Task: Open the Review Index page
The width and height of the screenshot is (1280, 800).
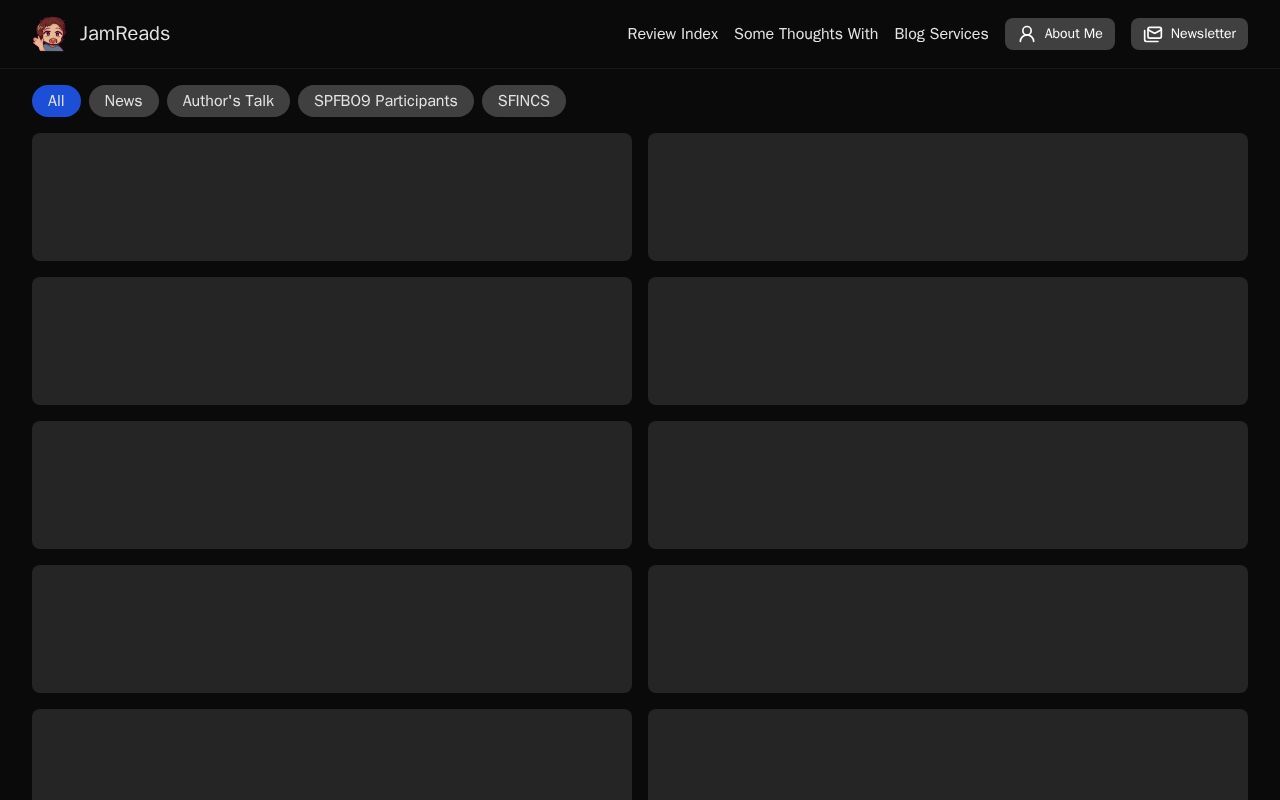Action: tap(672, 34)
